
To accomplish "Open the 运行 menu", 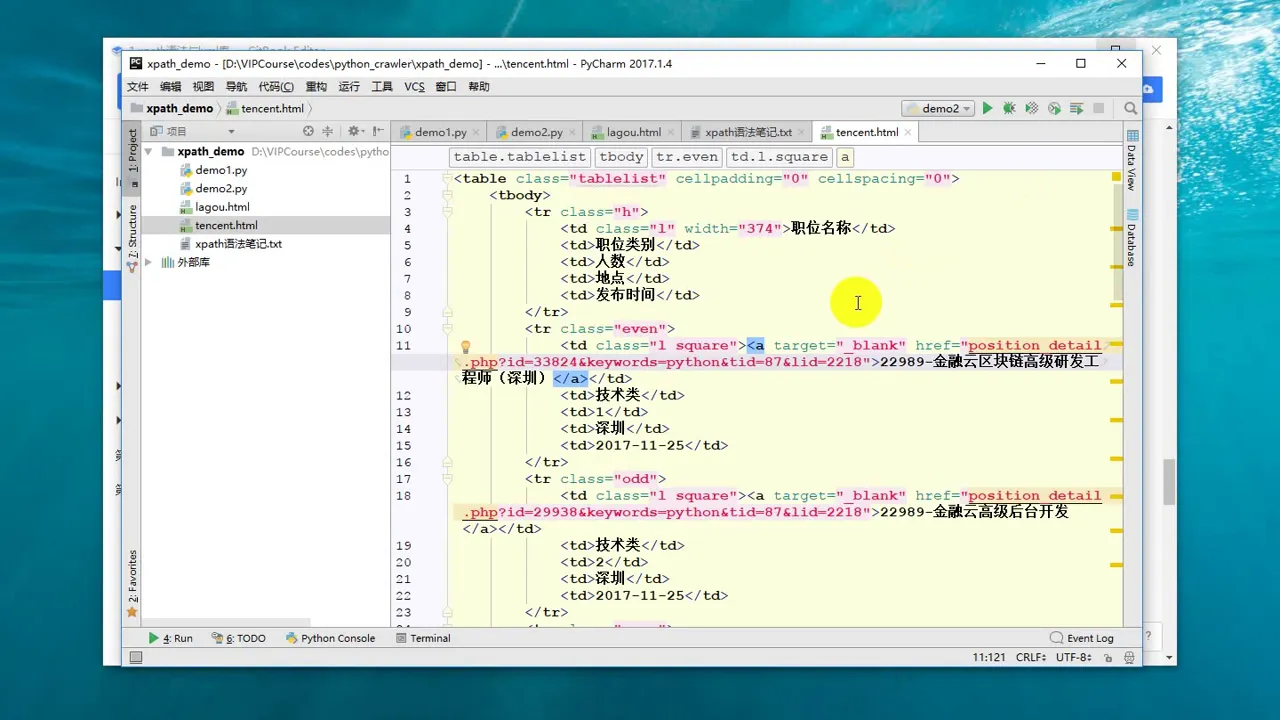I will (x=349, y=87).
